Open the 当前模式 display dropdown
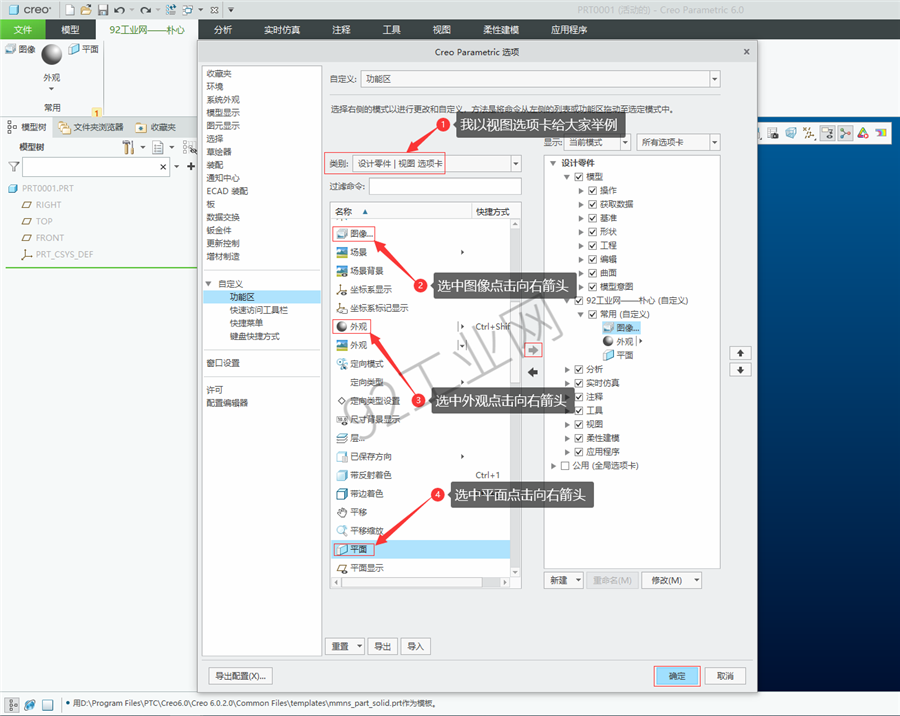This screenshot has height=716, width=900. [x=626, y=142]
